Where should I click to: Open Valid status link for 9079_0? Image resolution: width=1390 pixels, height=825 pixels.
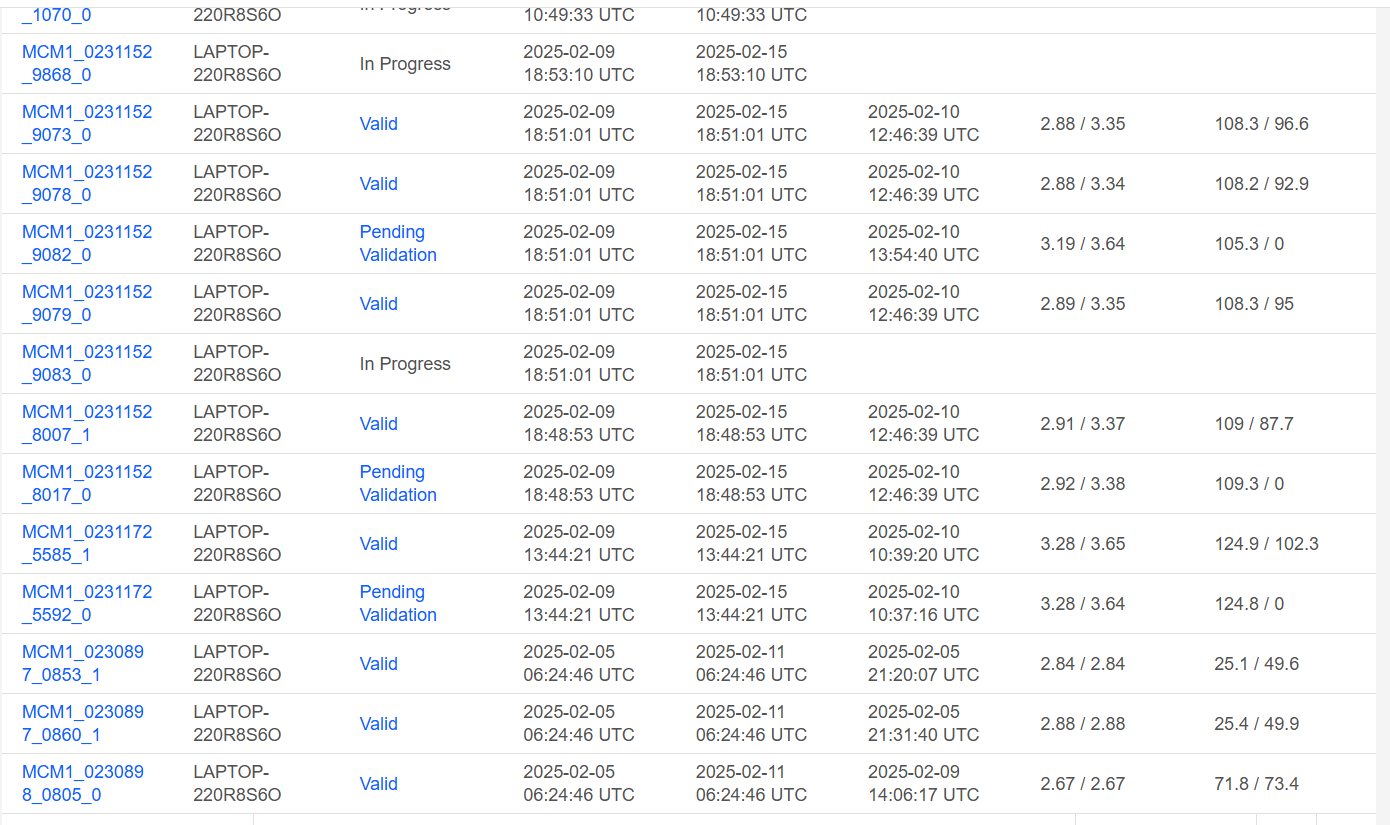[378, 304]
